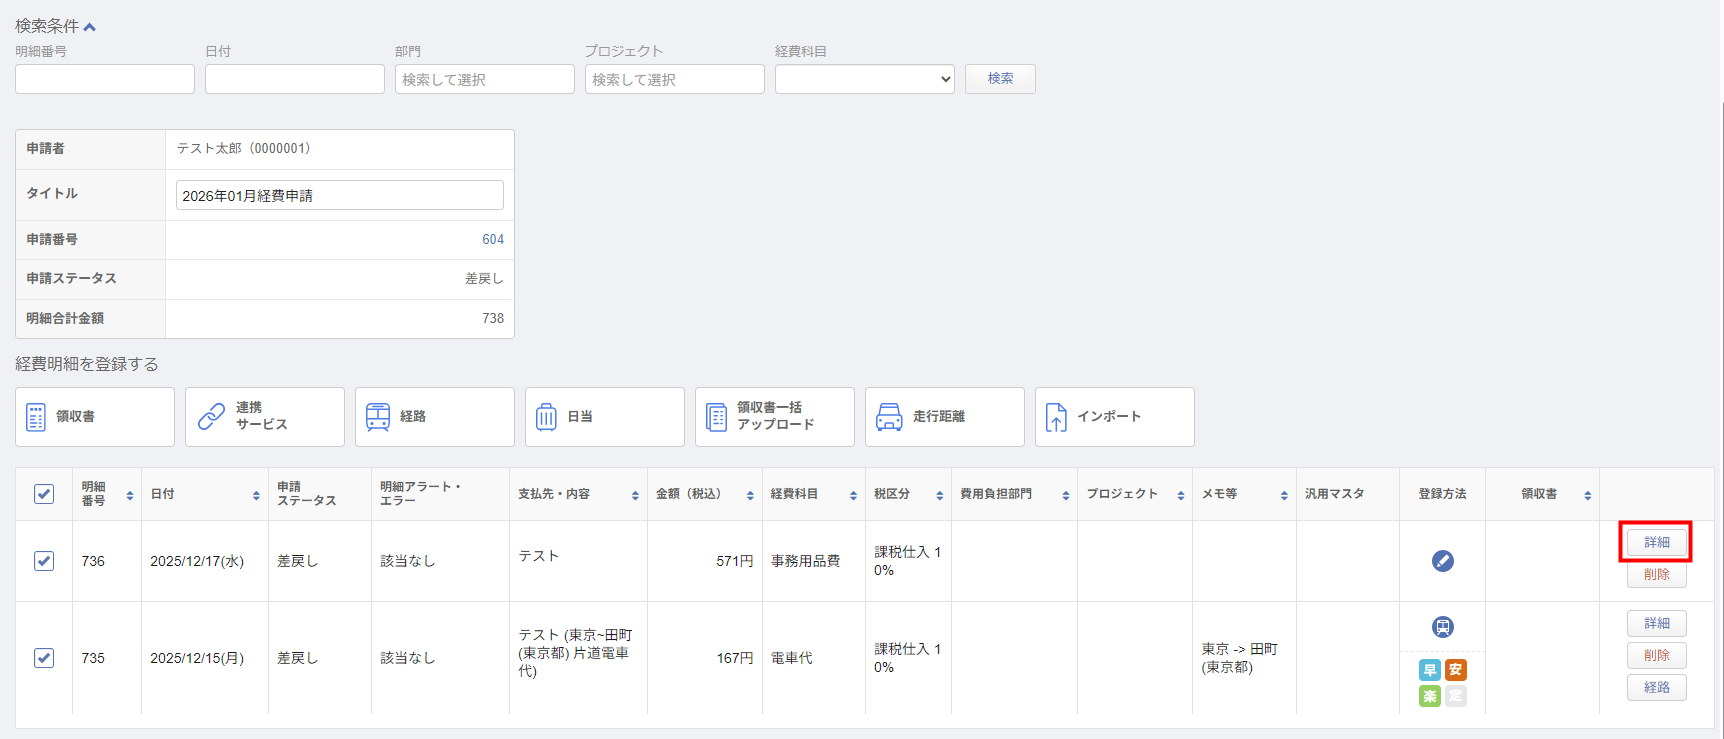Uncheck the checkbox for item 736
This screenshot has width=1724, height=739.
(x=44, y=561)
